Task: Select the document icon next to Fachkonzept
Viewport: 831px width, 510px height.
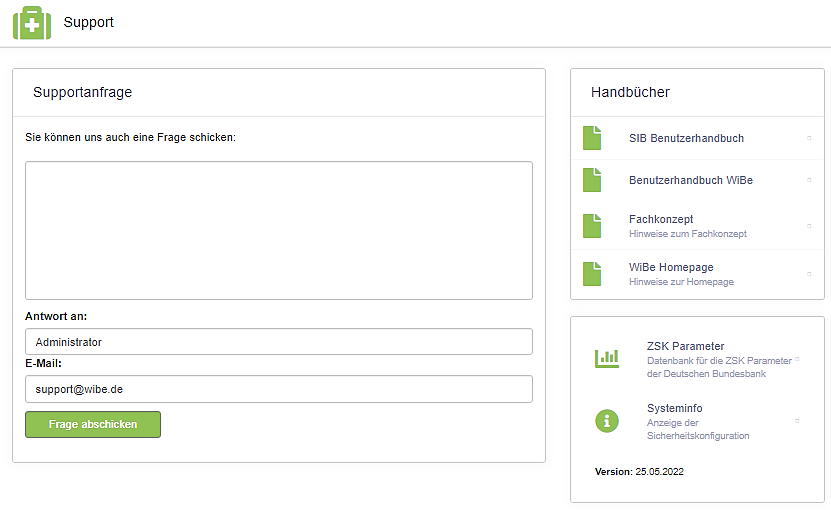Action: pos(593,226)
